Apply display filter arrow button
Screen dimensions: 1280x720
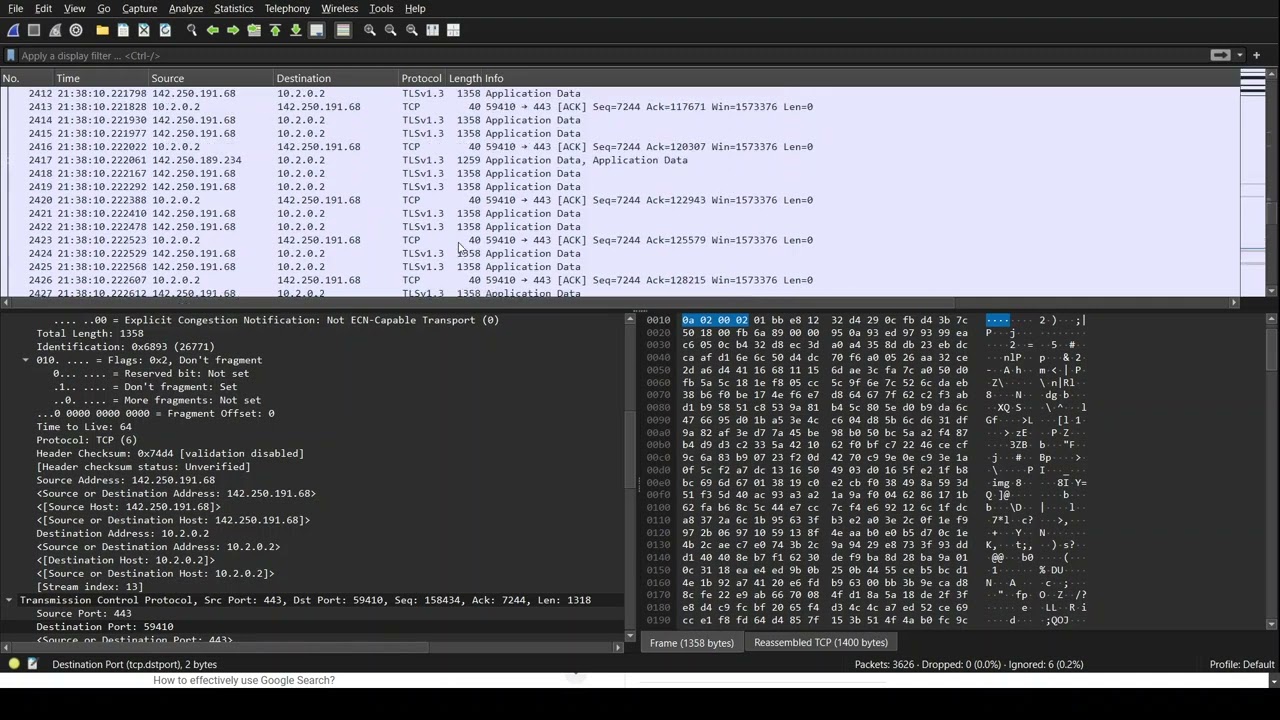1220,55
